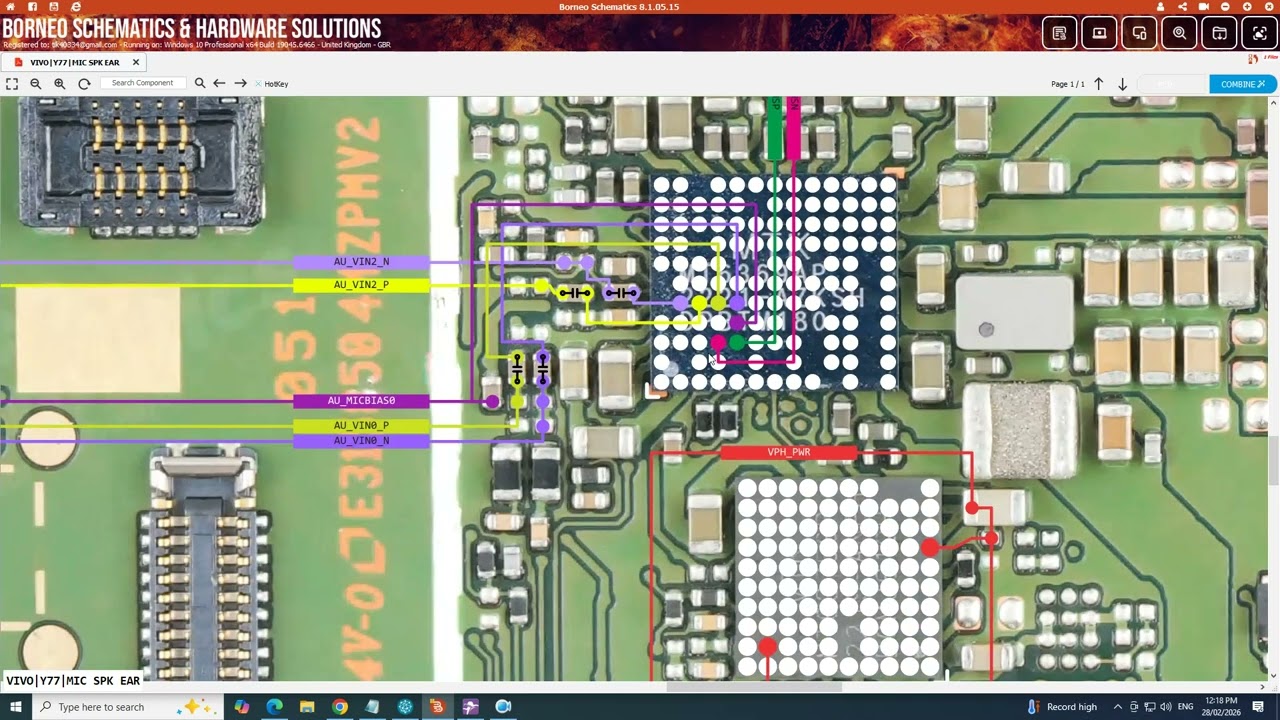
Task: Open the component search magnifier icon
Action: pos(200,83)
